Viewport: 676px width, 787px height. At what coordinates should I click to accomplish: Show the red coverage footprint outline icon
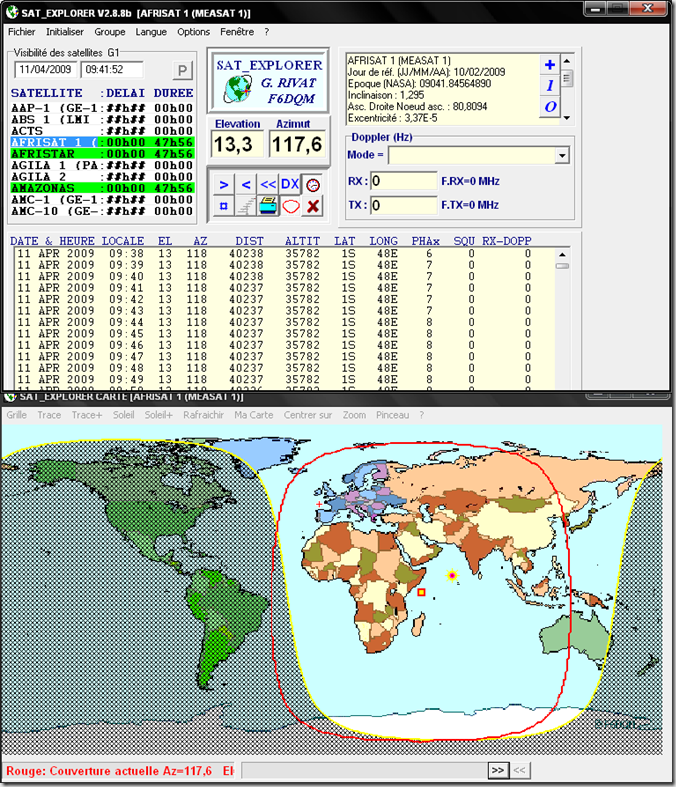pyautogui.click(x=290, y=206)
